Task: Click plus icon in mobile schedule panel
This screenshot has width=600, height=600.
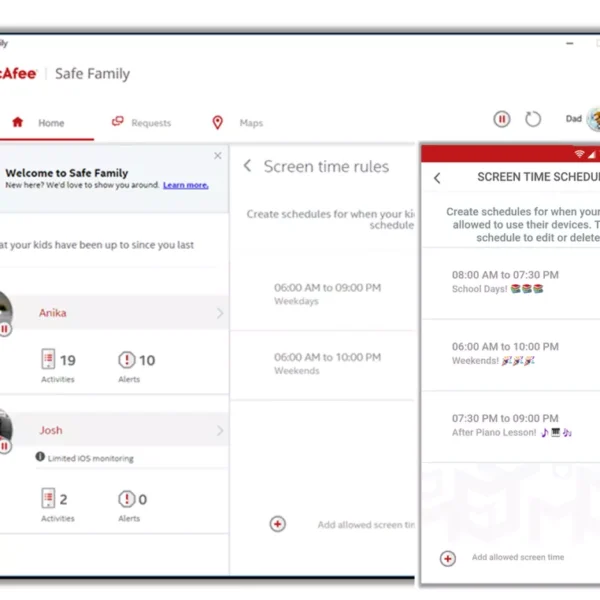Action: click(448, 558)
